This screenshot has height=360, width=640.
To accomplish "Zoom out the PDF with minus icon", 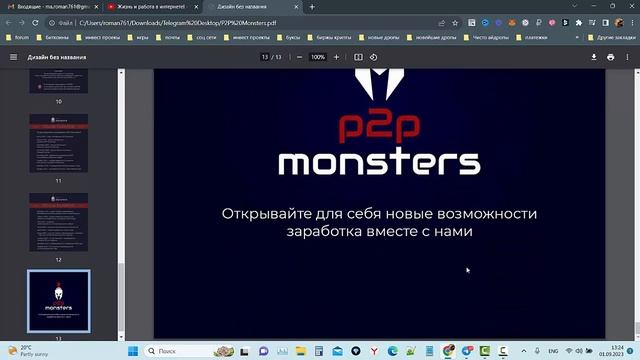I will pyautogui.click(x=300, y=57).
